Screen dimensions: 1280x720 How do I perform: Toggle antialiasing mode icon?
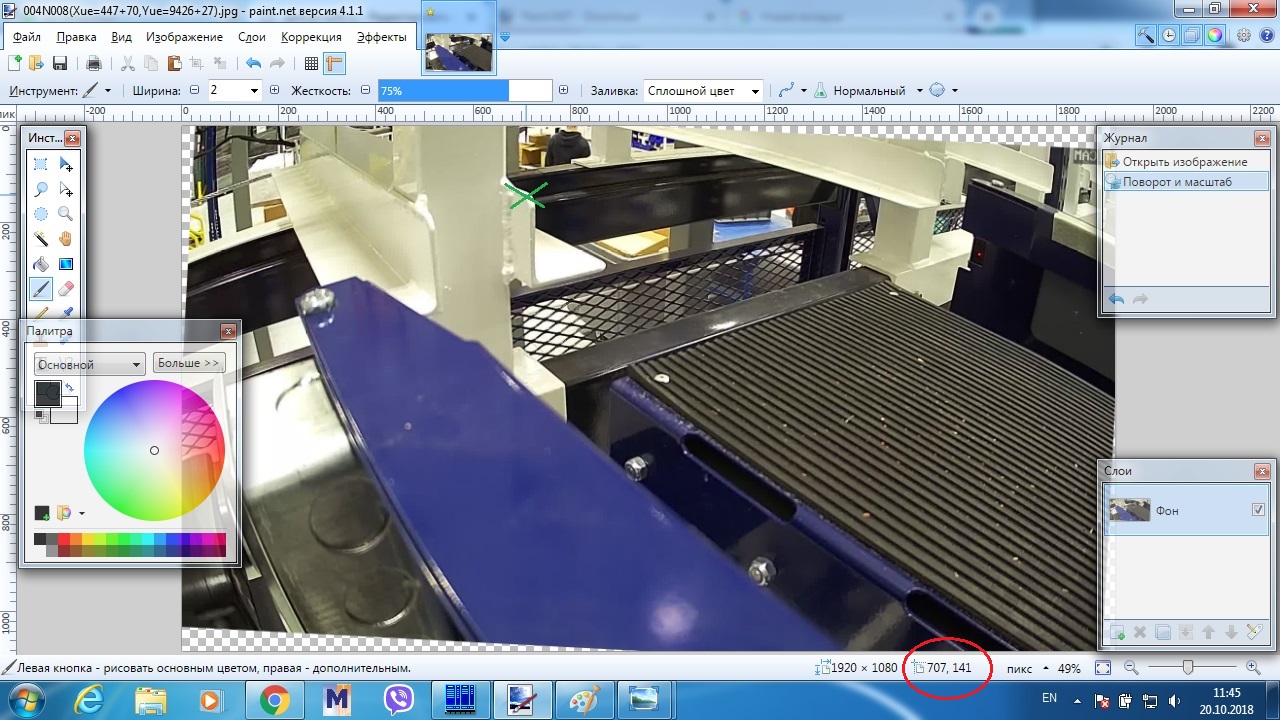[786, 90]
